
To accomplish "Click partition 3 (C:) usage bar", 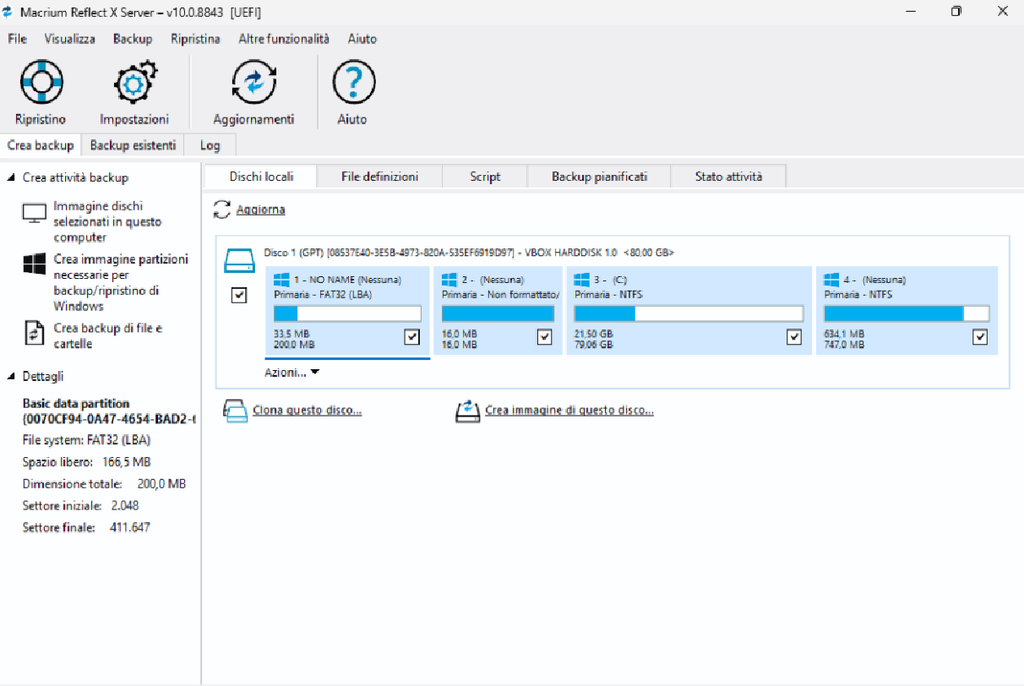I will coord(689,314).
